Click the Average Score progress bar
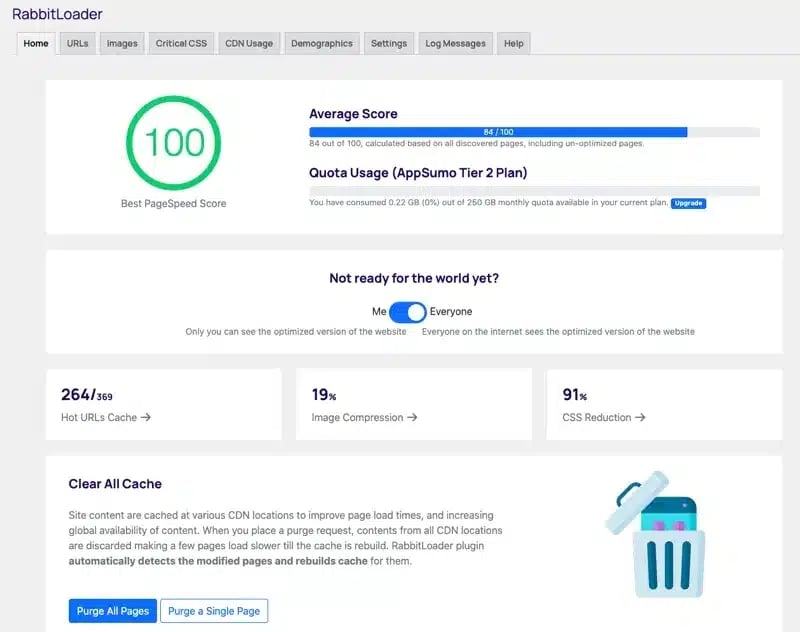This screenshot has height=632, width=800. (x=534, y=132)
